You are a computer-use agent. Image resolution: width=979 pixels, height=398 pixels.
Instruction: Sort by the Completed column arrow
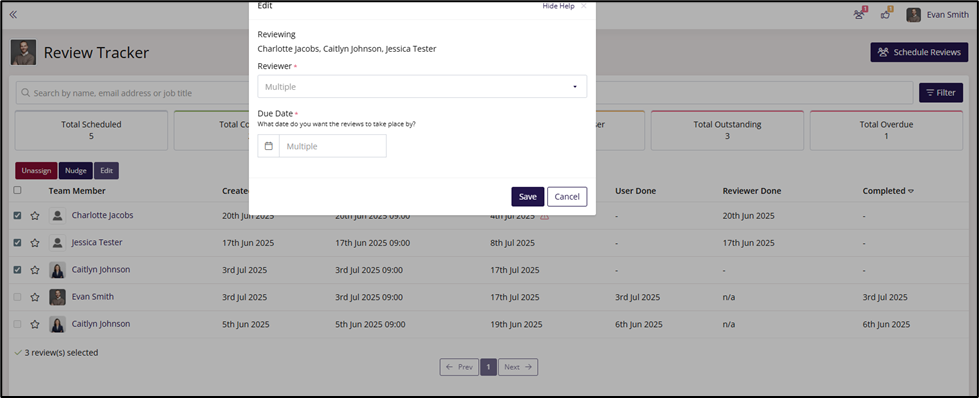click(911, 191)
